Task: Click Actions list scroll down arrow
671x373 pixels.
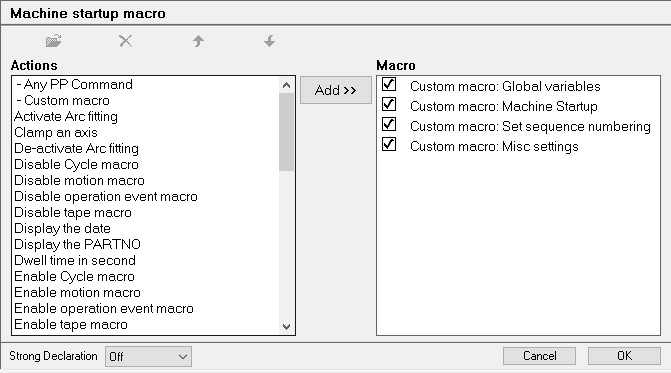Action: 286,327
